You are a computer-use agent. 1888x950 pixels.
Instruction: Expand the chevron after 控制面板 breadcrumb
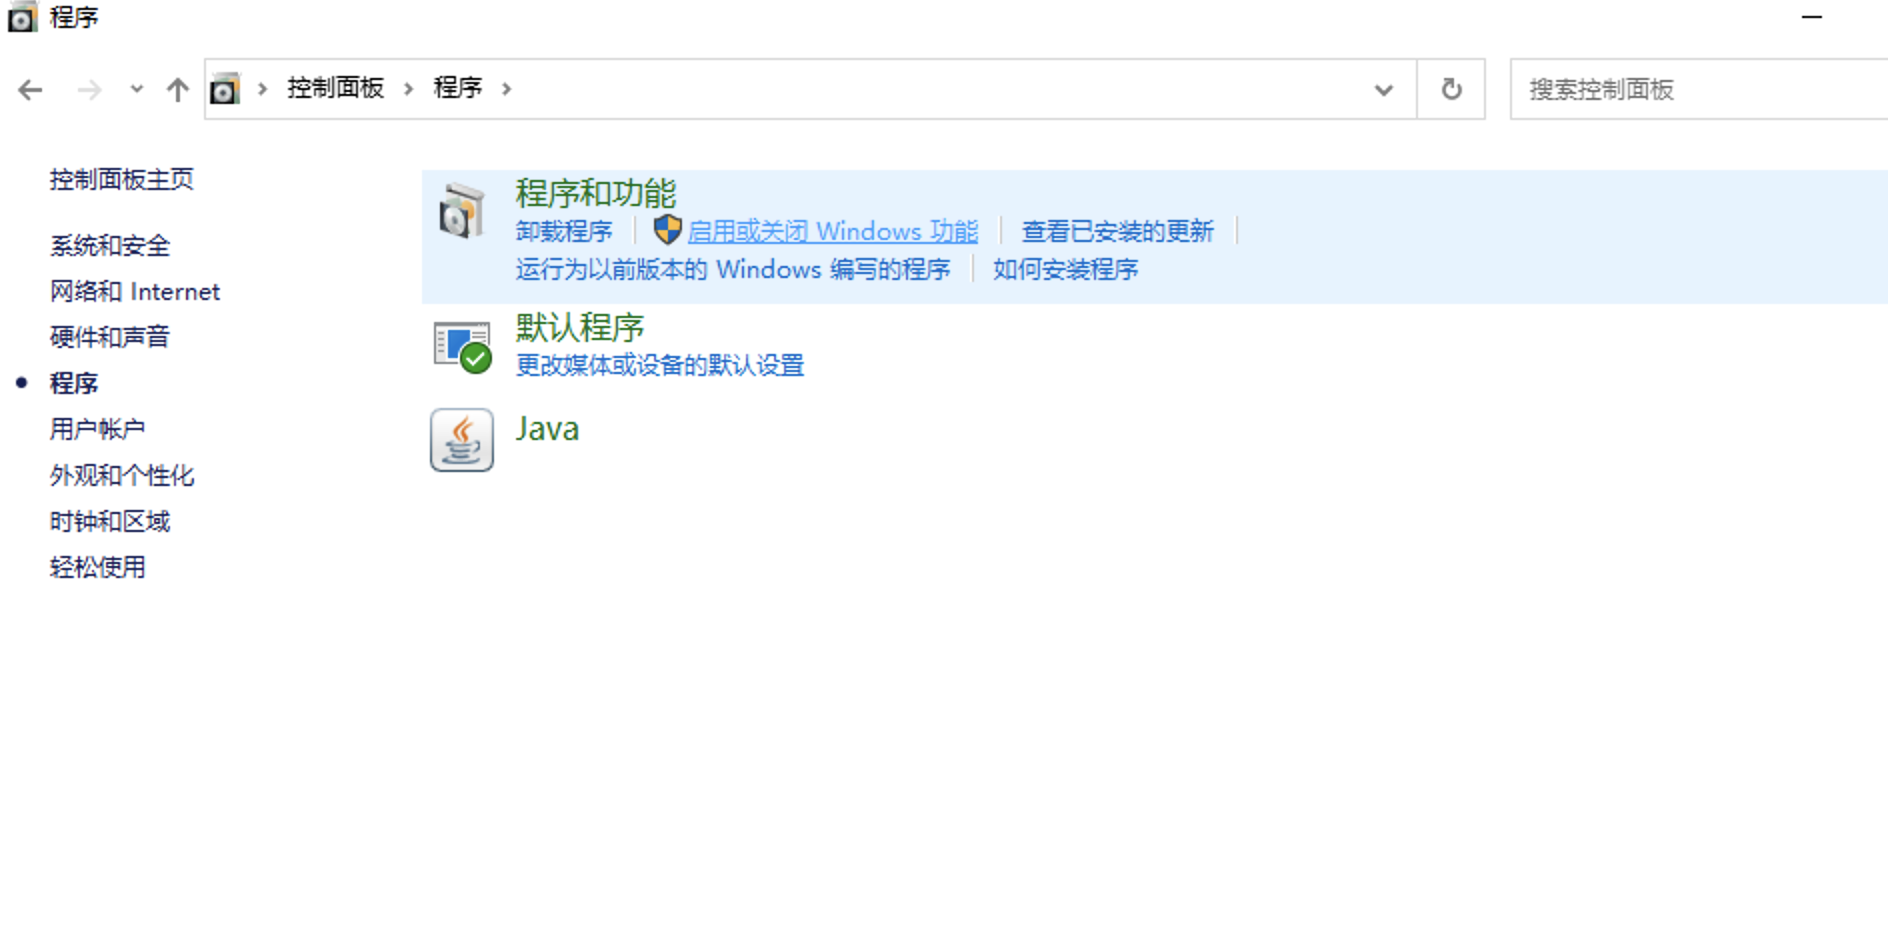[x=408, y=89]
